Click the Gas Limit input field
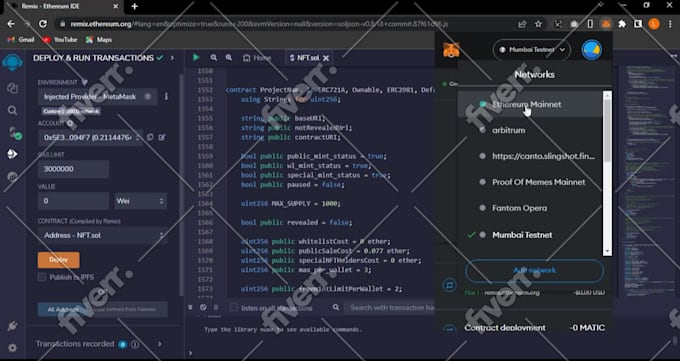Viewport: 680px width, 361px height. [x=73, y=169]
